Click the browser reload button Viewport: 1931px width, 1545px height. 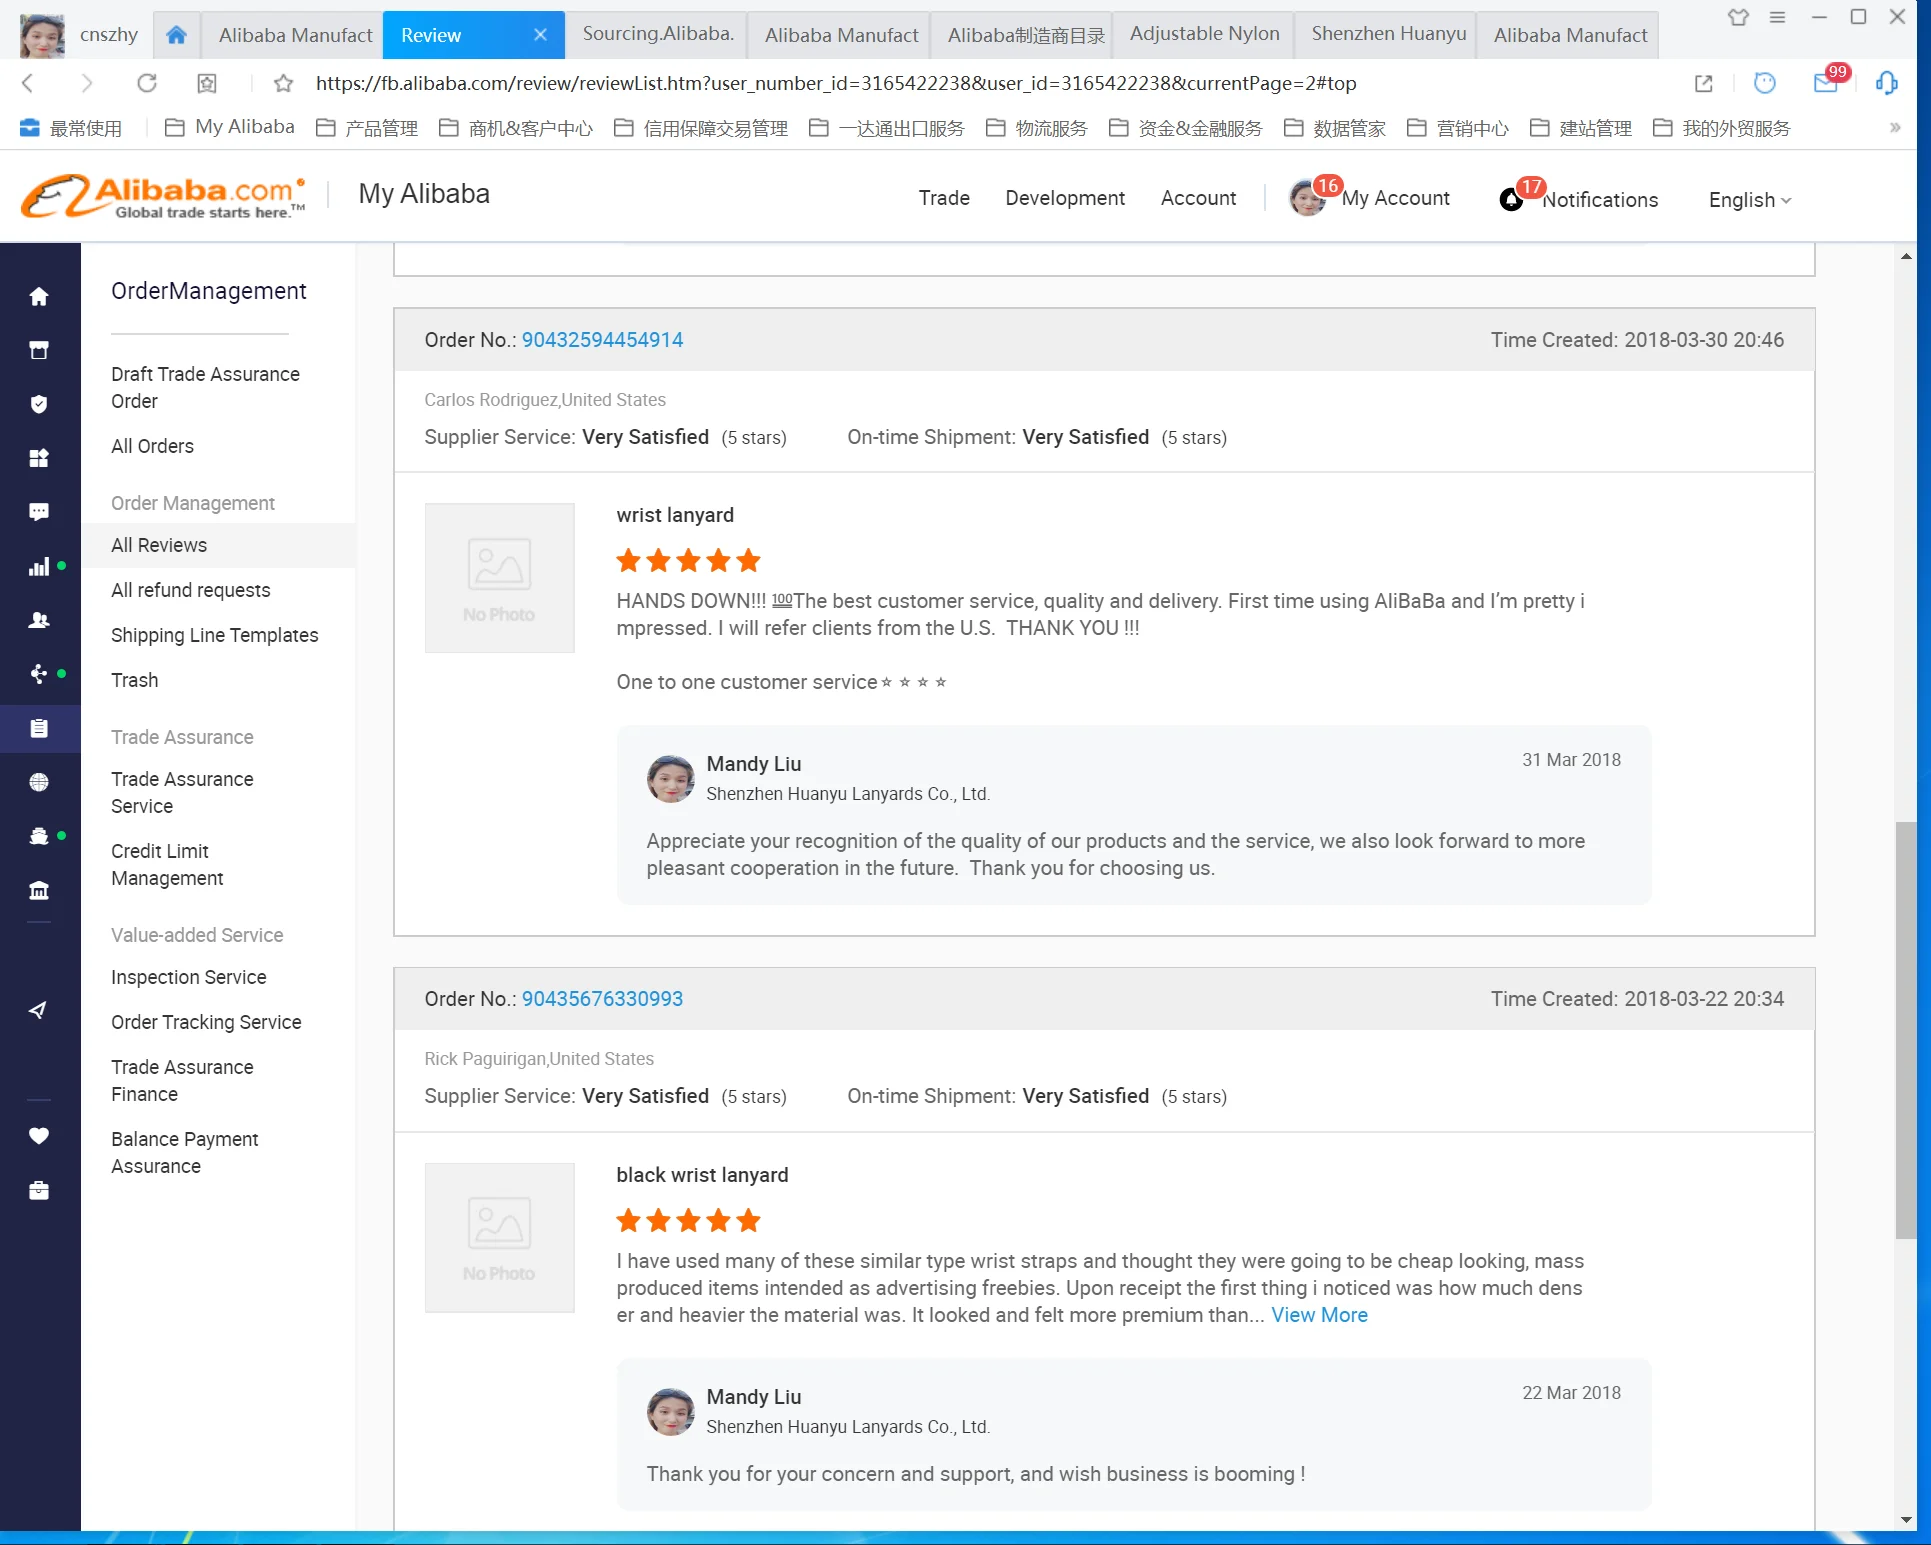click(147, 83)
